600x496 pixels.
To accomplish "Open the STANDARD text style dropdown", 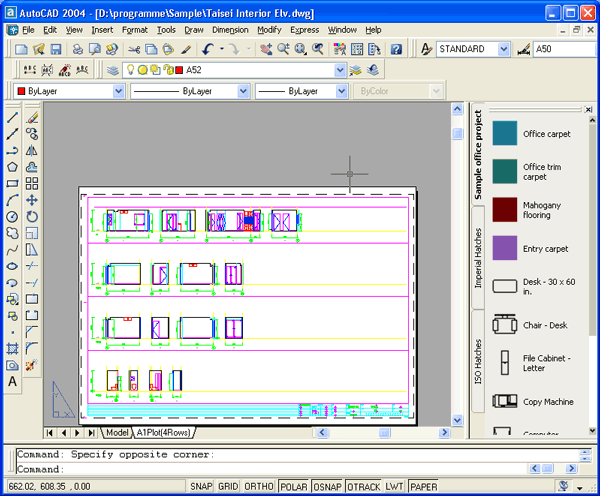I will pos(506,49).
